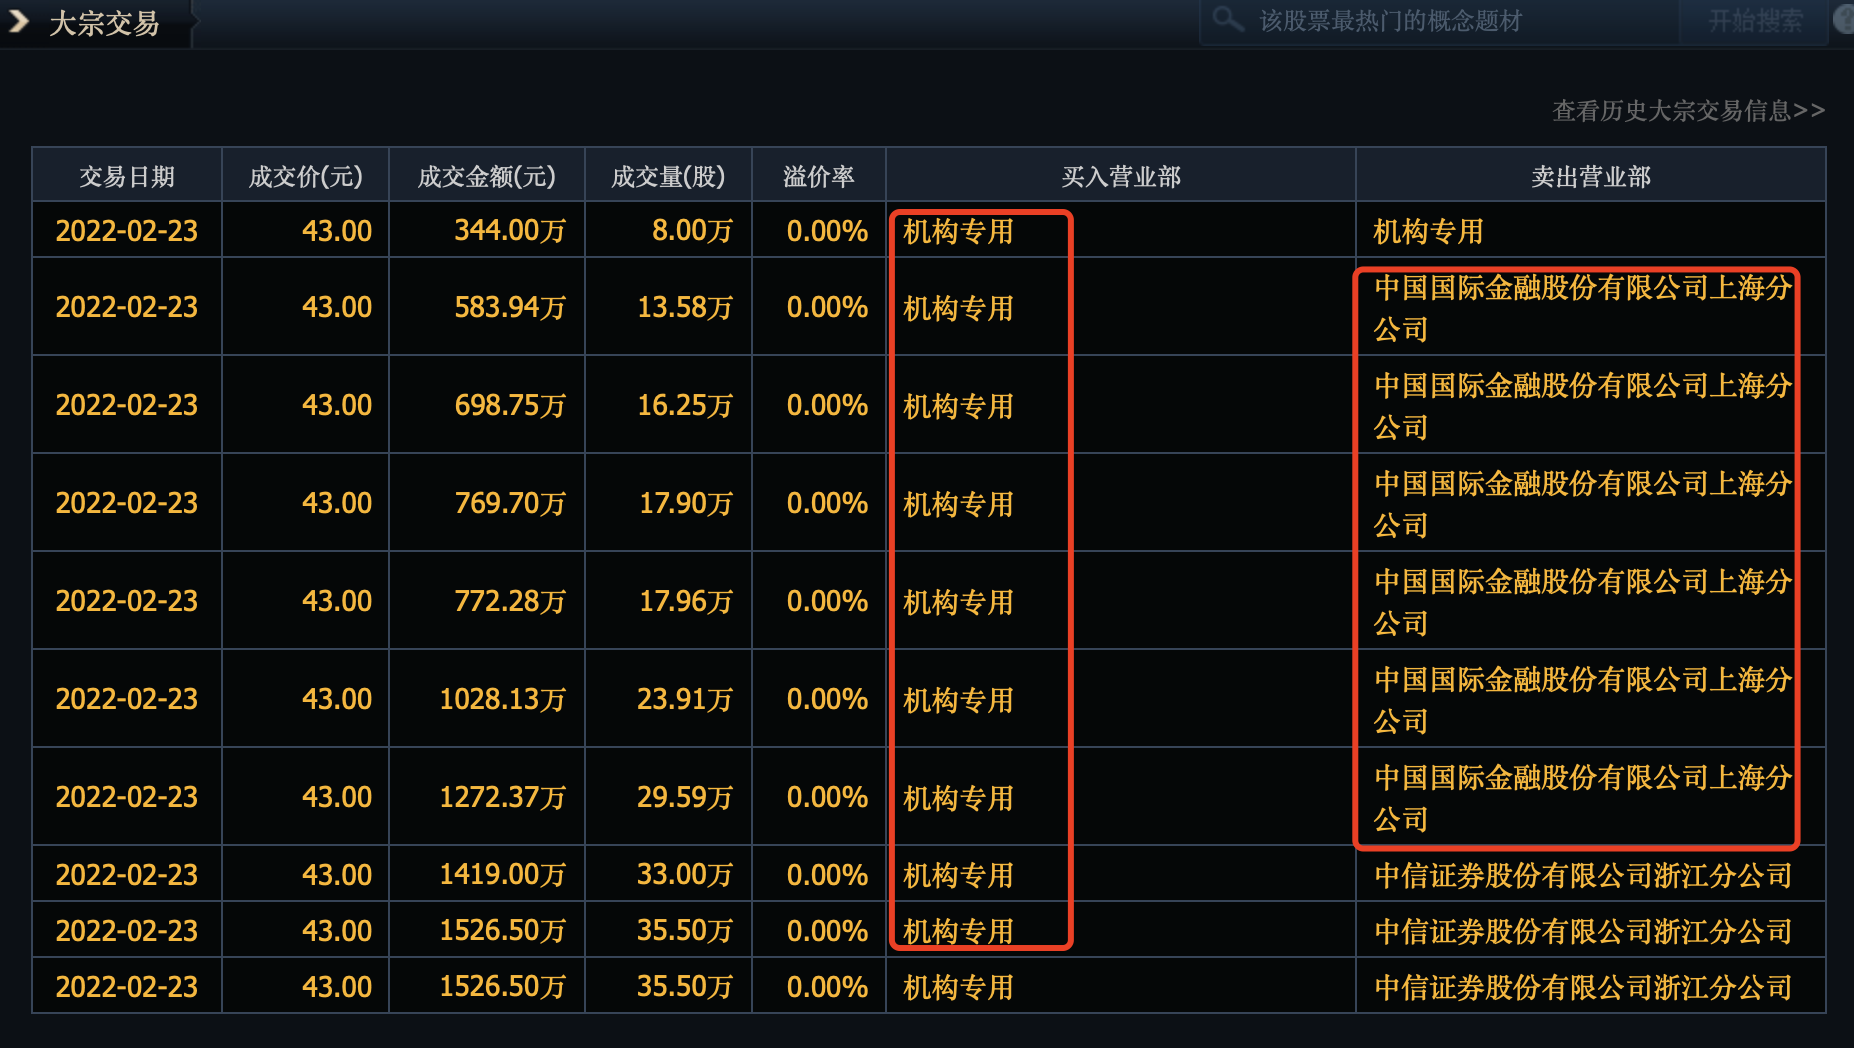This screenshot has height=1048, width=1854.
Task: Focus the 该股票最热门的概念题材 search field
Action: [1439, 21]
